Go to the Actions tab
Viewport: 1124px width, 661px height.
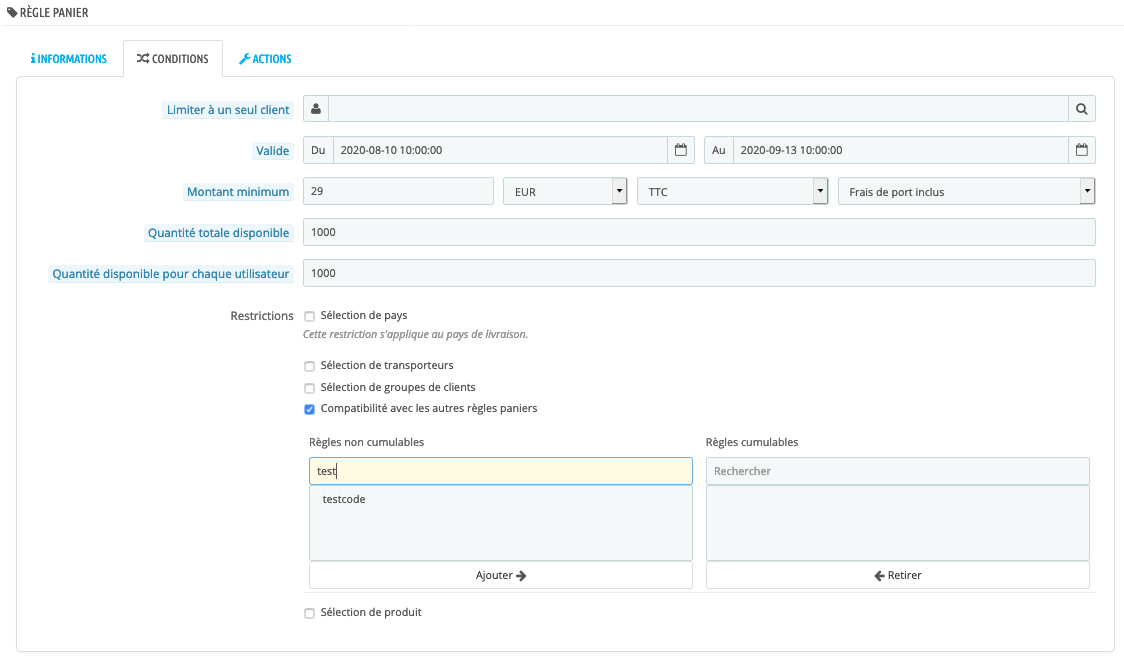click(x=265, y=59)
